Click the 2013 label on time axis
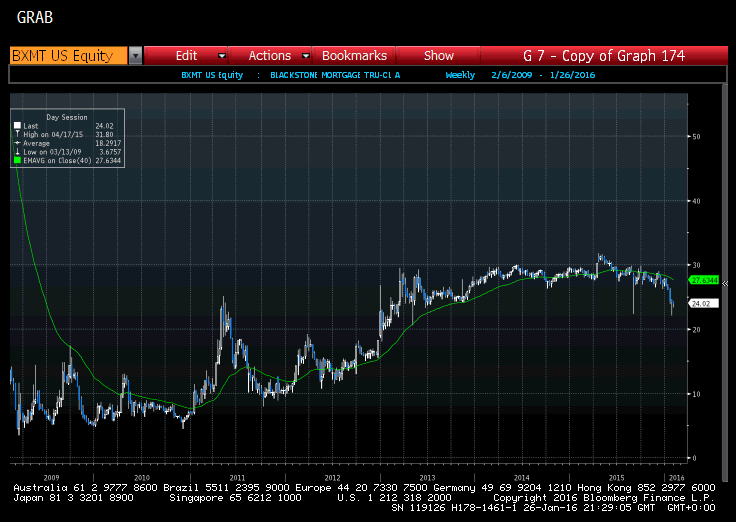This screenshot has height=522, width=736. (427, 478)
